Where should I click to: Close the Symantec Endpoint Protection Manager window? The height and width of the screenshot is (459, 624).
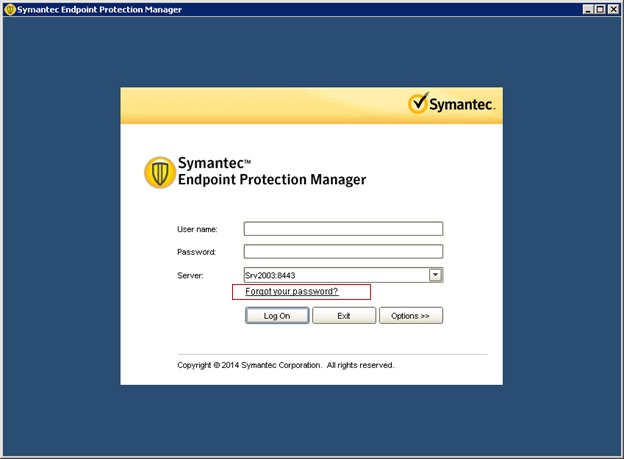point(613,9)
